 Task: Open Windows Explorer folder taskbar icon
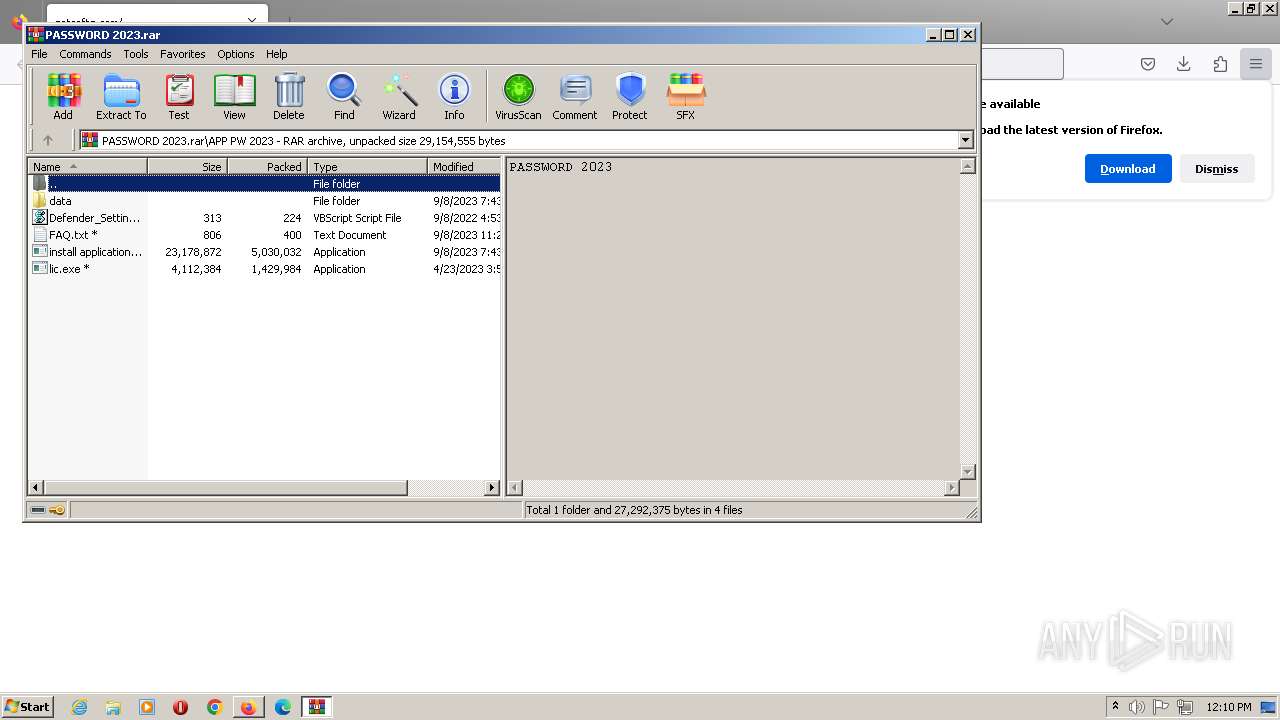[113, 707]
